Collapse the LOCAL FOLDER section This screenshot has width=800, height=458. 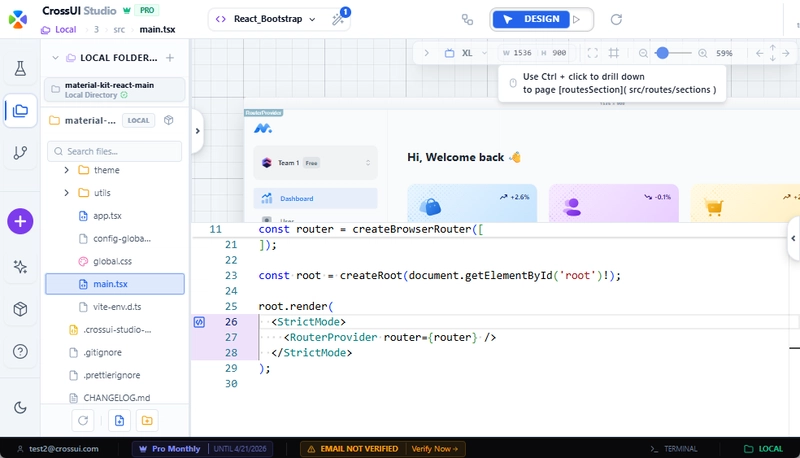click(55, 58)
